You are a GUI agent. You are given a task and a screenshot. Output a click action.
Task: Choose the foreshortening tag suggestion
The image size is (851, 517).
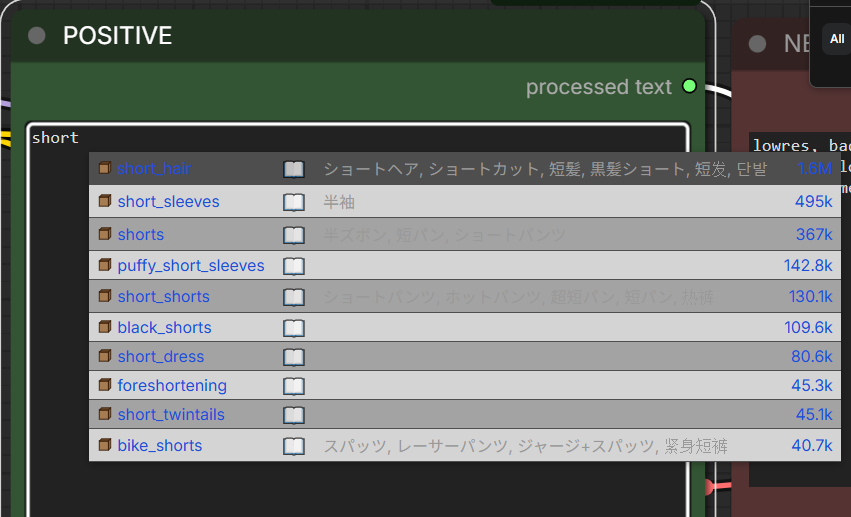click(465, 385)
